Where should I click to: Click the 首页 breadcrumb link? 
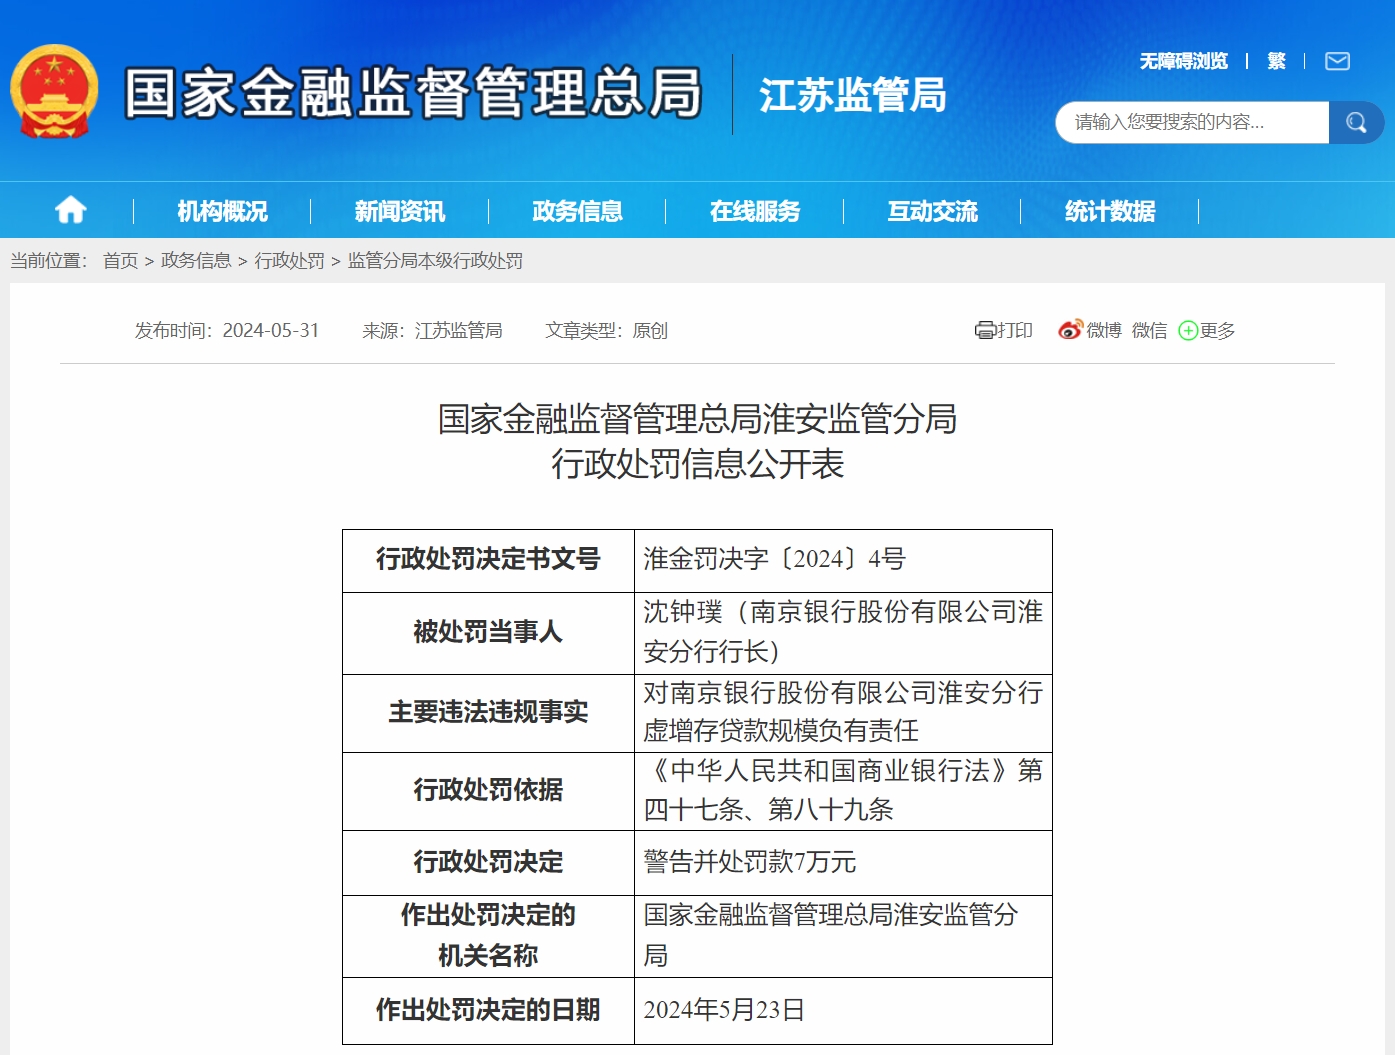coord(120,261)
